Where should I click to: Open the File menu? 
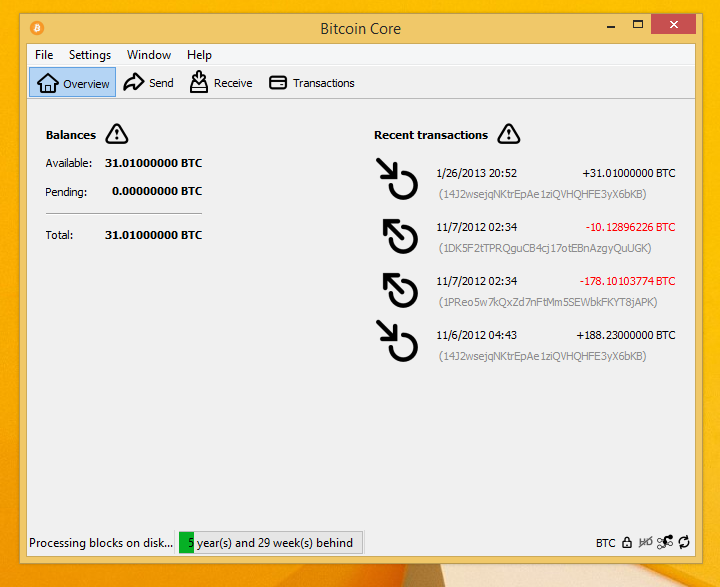point(44,55)
